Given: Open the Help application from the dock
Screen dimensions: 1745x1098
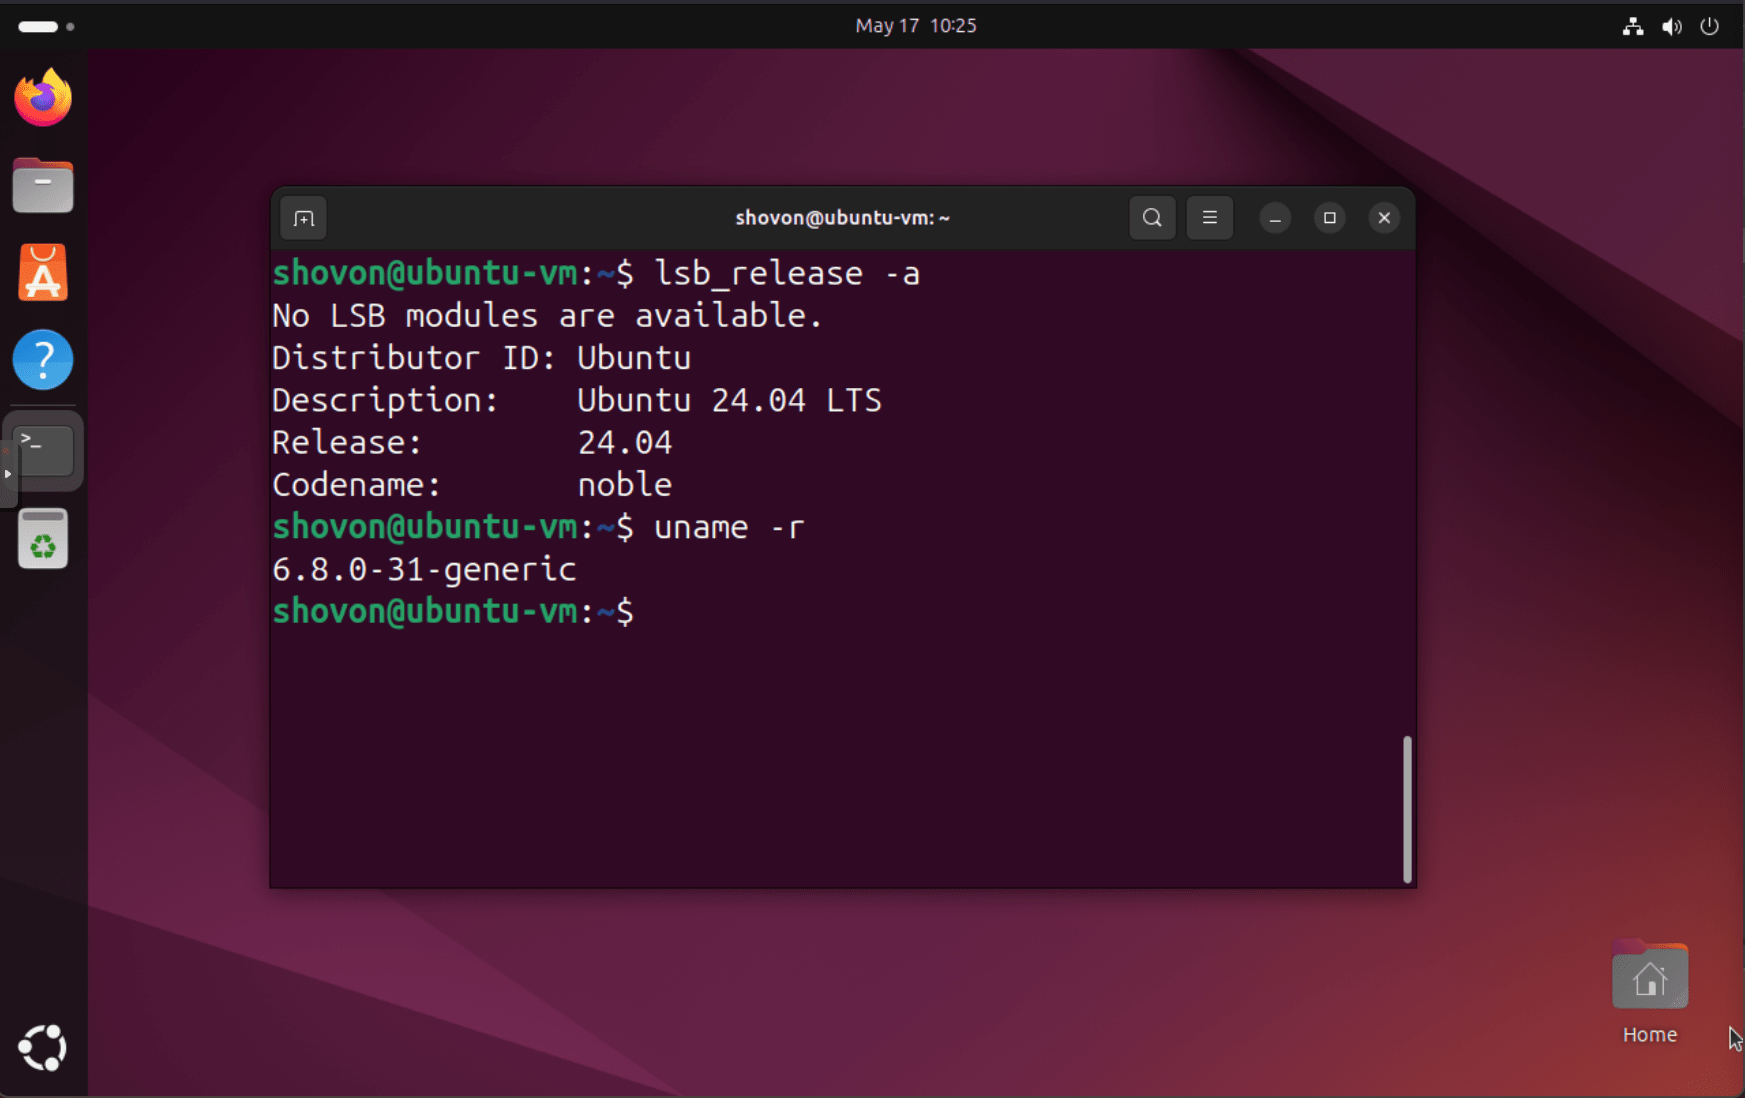Looking at the screenshot, I should (42, 359).
